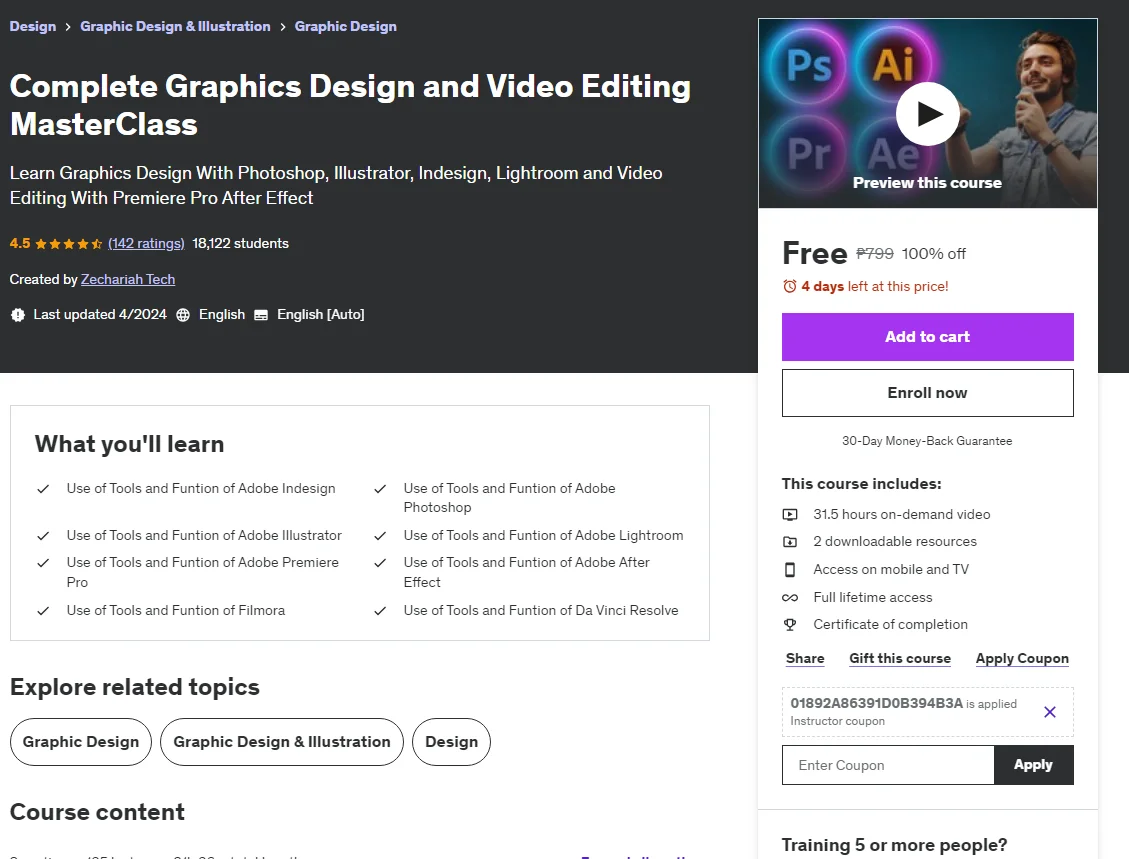Click the certificate trophy icon
This screenshot has width=1129, height=859.
coord(790,624)
